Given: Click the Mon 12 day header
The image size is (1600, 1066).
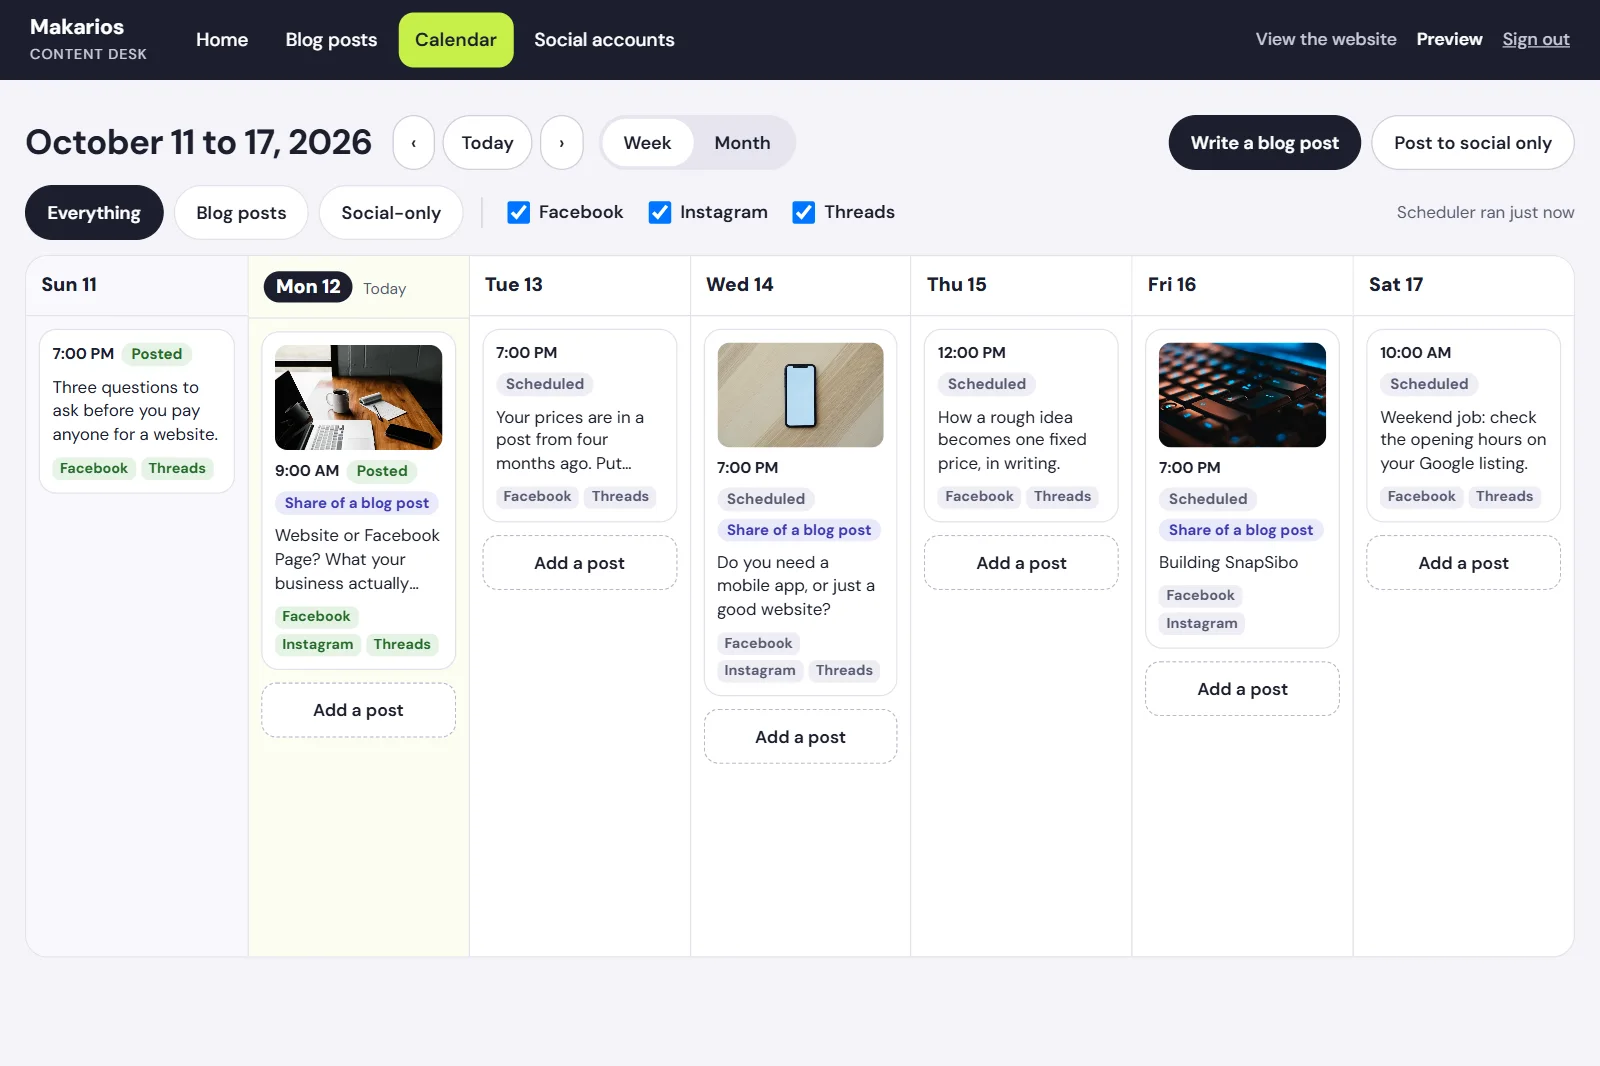Looking at the screenshot, I should point(308,287).
